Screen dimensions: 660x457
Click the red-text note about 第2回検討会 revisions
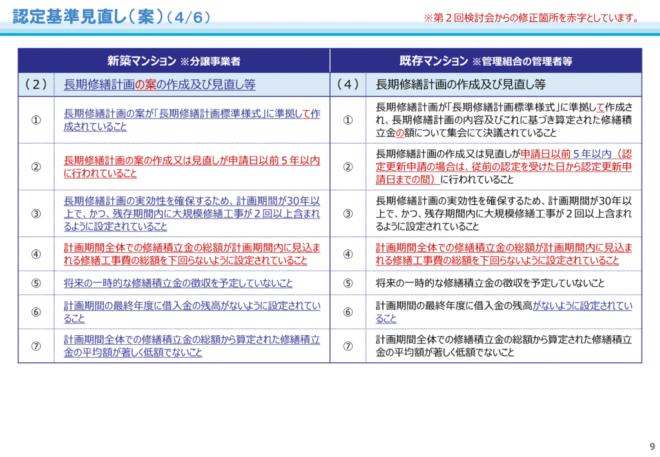[x=529, y=19]
